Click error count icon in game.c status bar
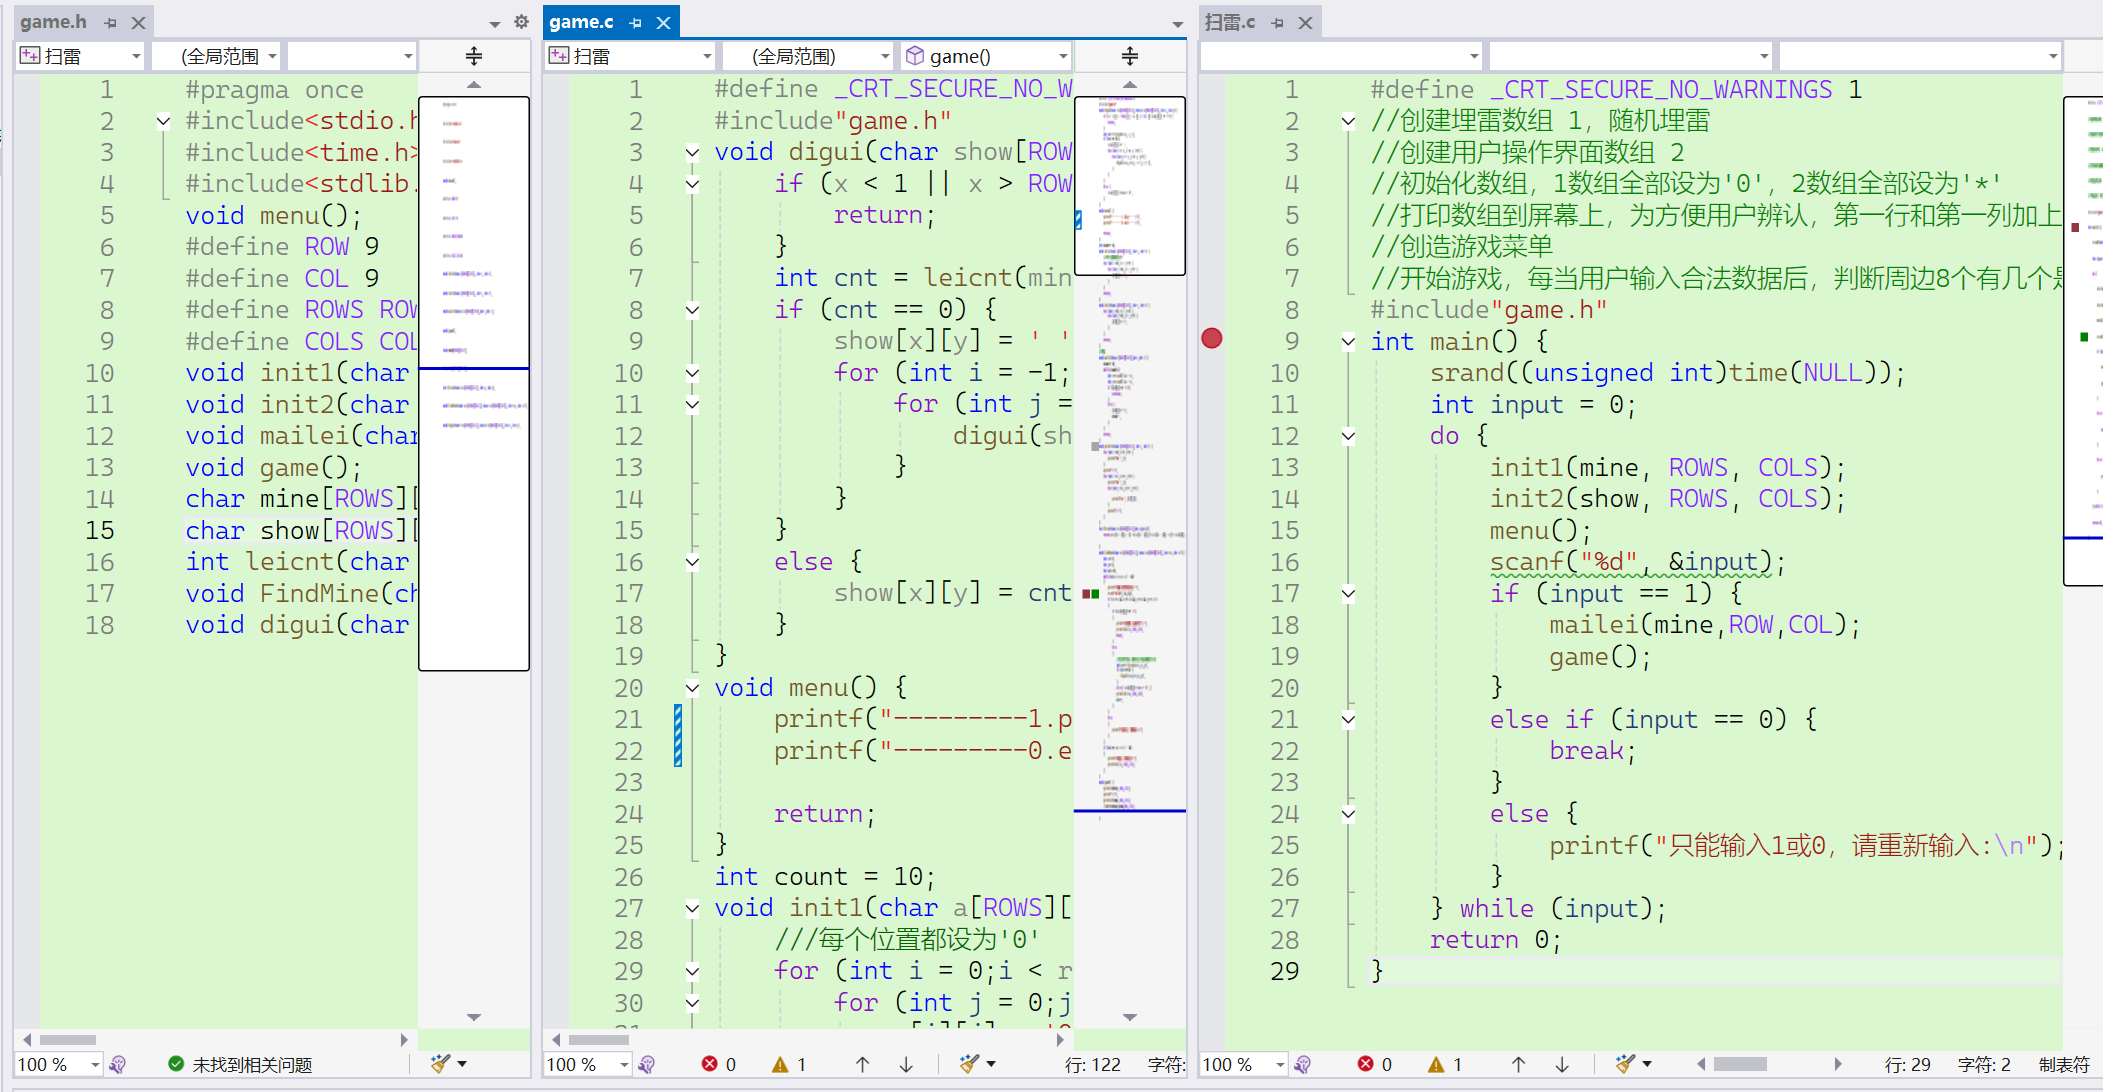Screen dimensions: 2103x1092 (710, 1064)
